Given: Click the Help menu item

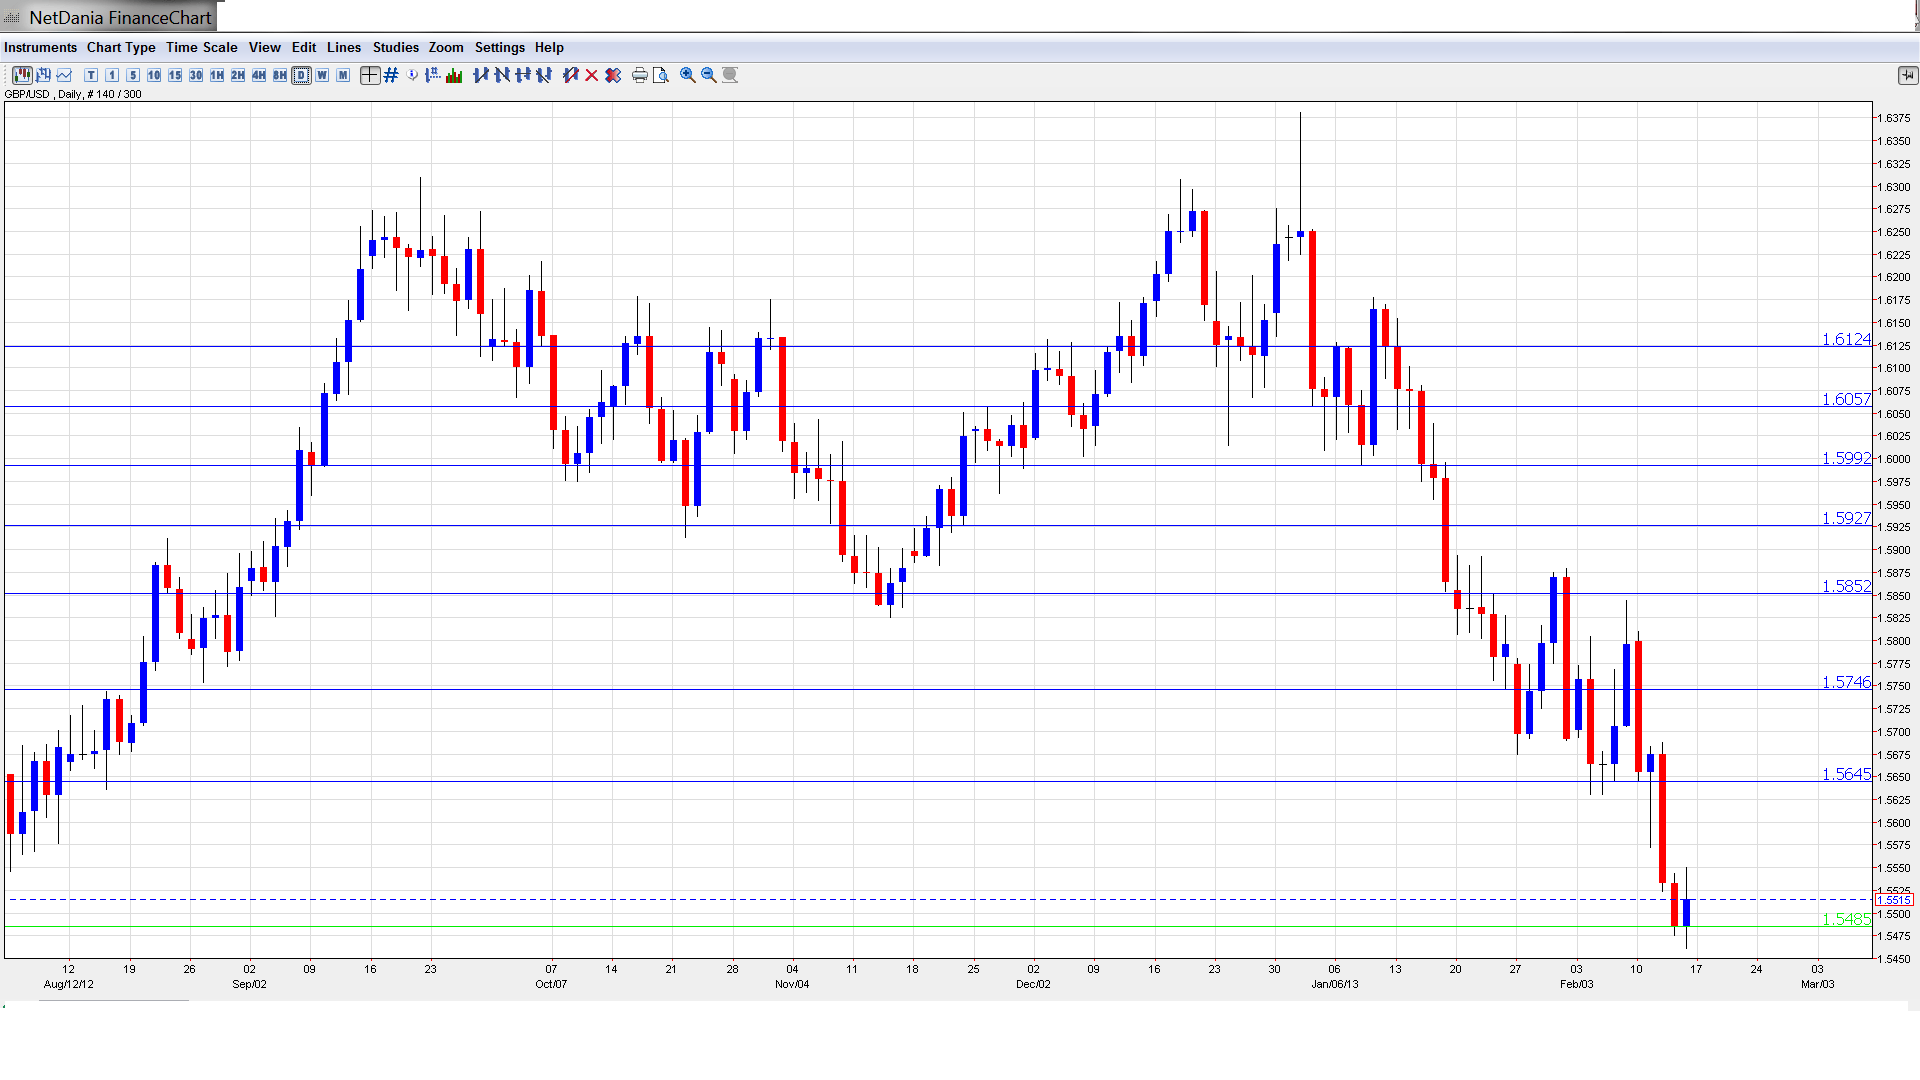Looking at the screenshot, I should pos(549,47).
